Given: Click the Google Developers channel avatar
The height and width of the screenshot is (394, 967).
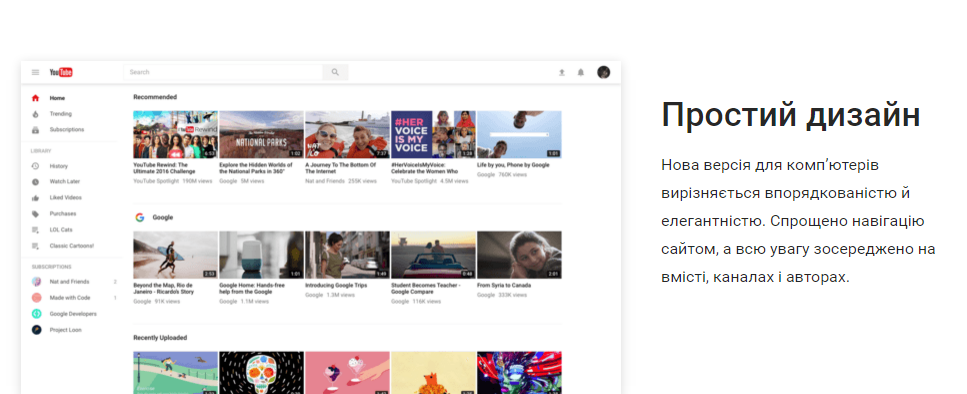Looking at the screenshot, I should tap(36, 314).
